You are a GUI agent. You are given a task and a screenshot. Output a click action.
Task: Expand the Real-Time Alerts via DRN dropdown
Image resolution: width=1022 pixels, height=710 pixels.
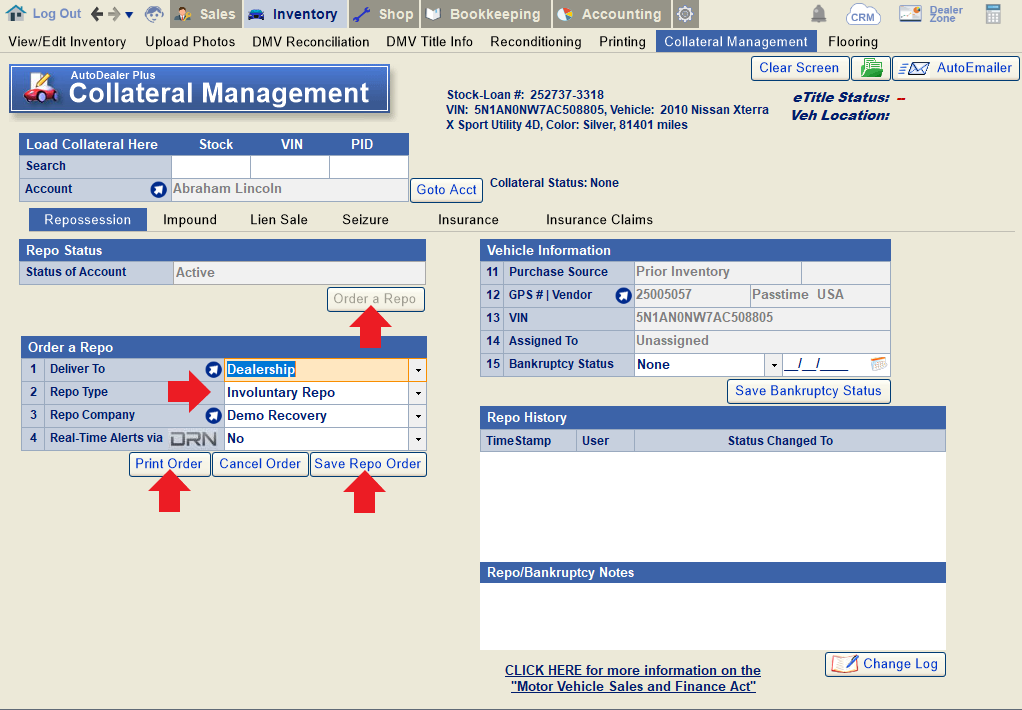418,439
